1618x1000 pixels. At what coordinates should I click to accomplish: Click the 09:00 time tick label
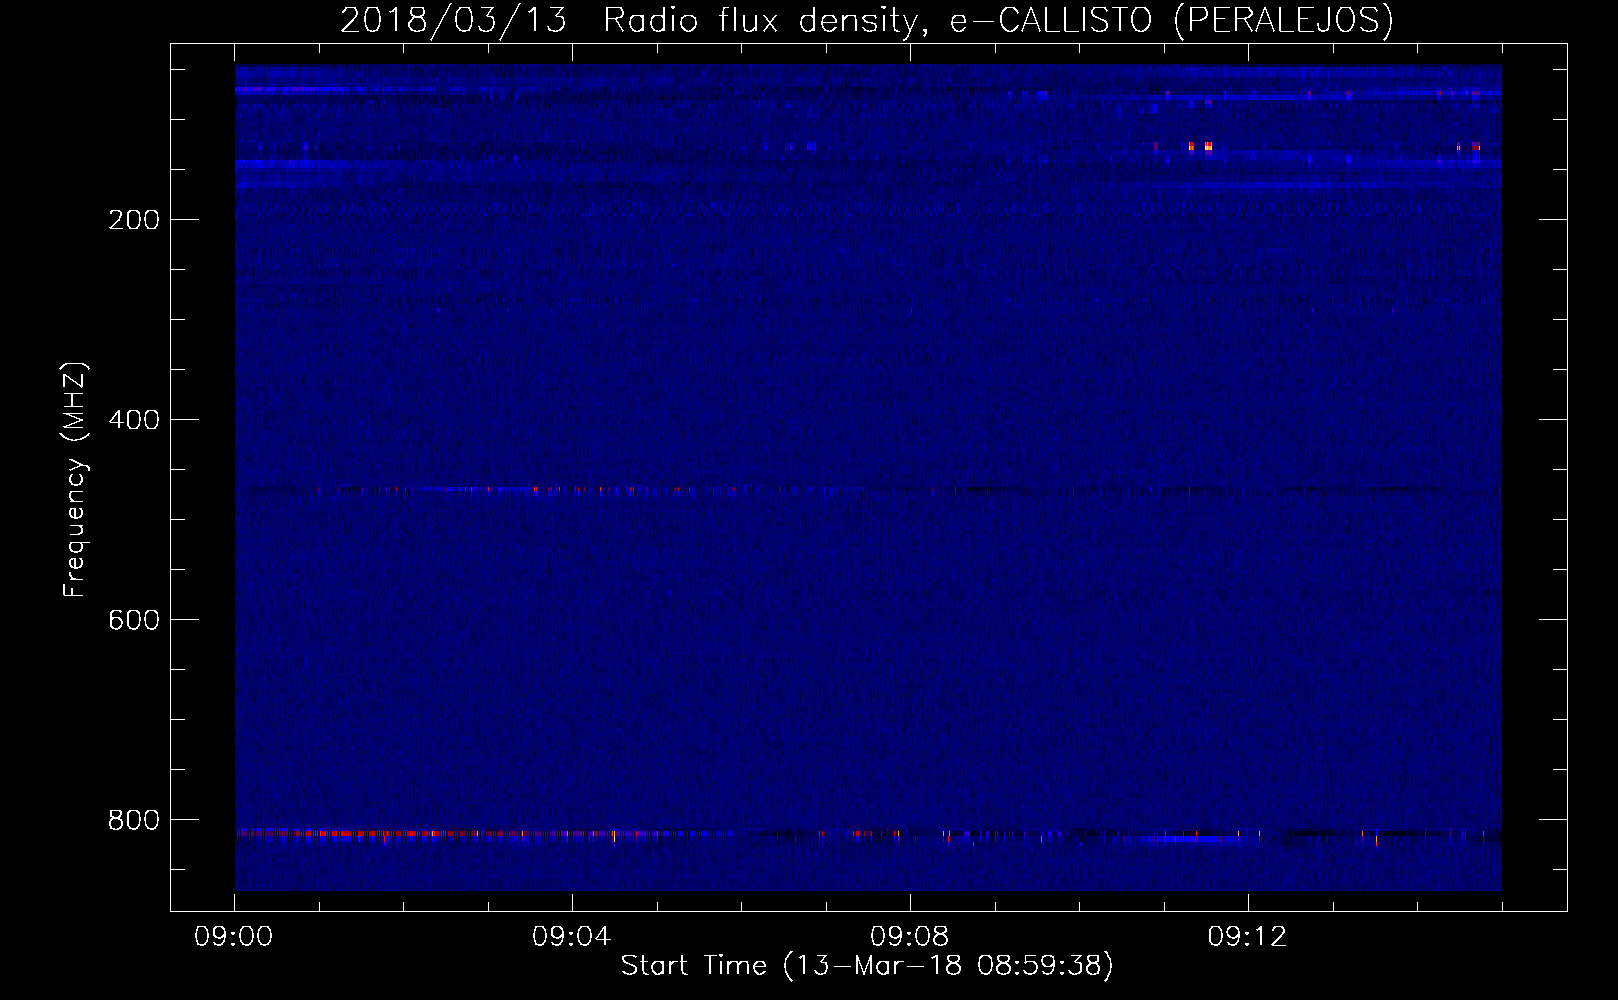(x=234, y=937)
